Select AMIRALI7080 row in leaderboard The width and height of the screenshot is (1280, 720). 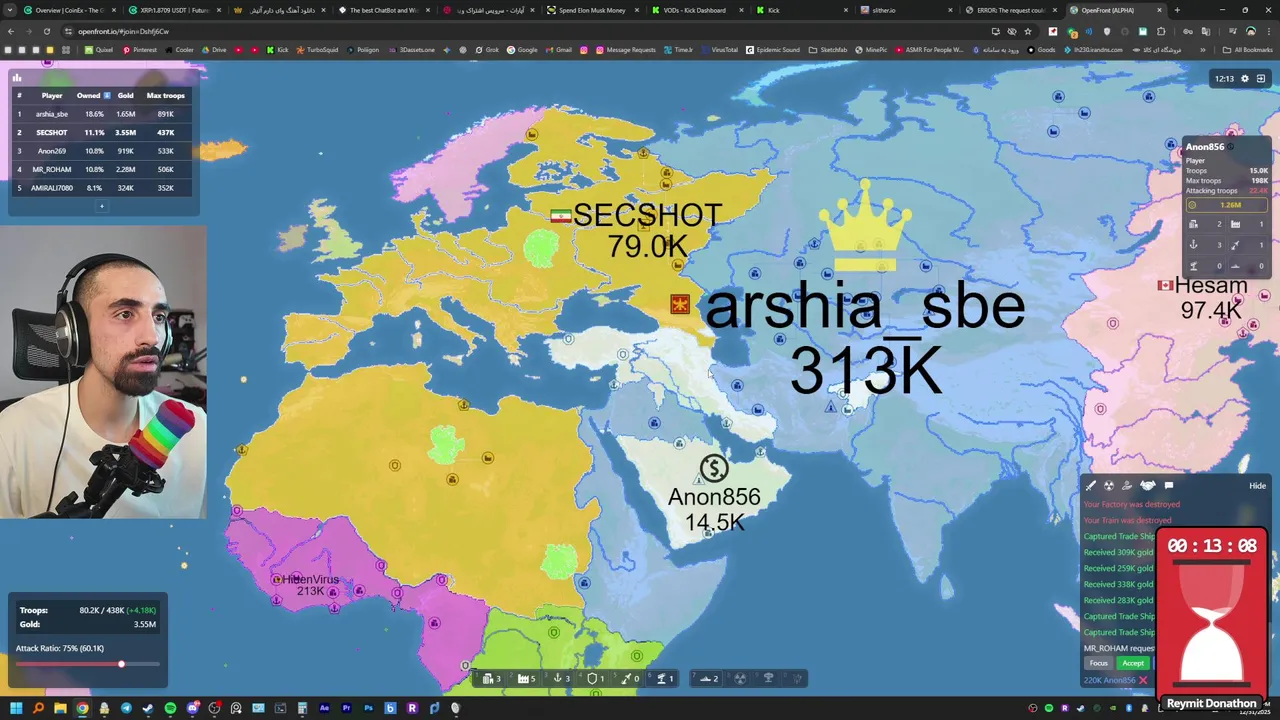click(101, 188)
